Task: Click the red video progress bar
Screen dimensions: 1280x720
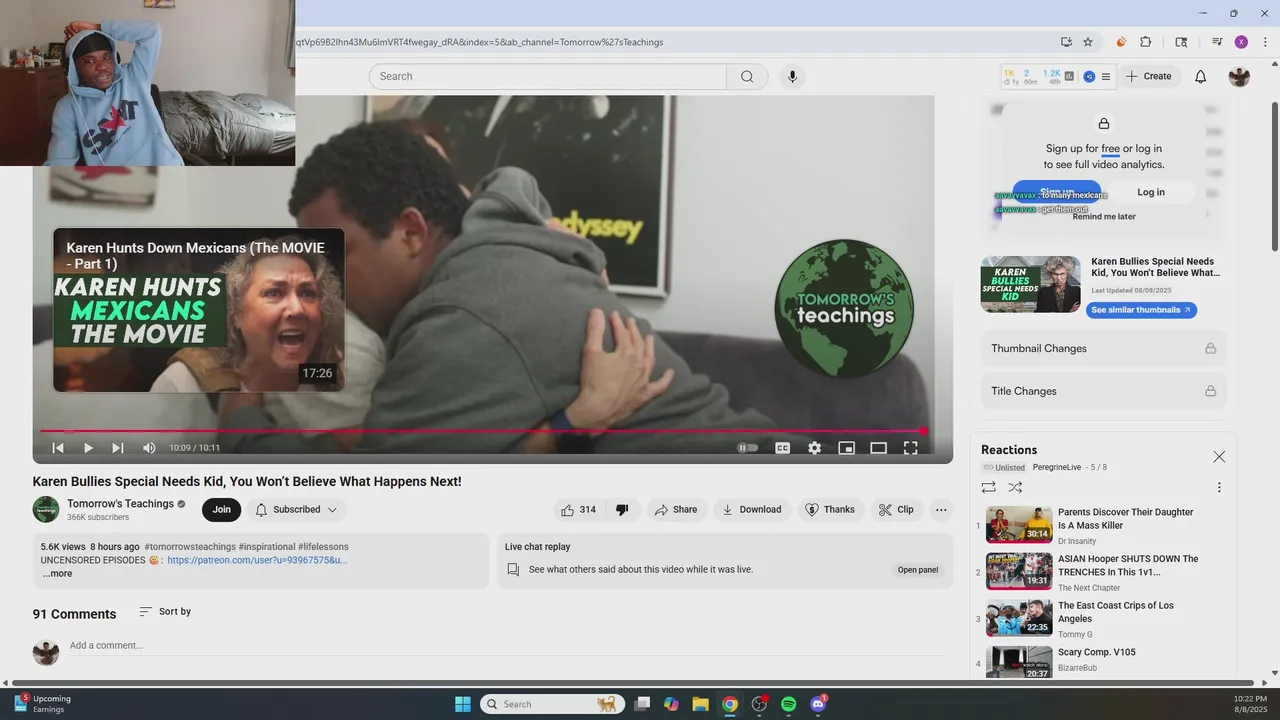Action: coord(482,431)
